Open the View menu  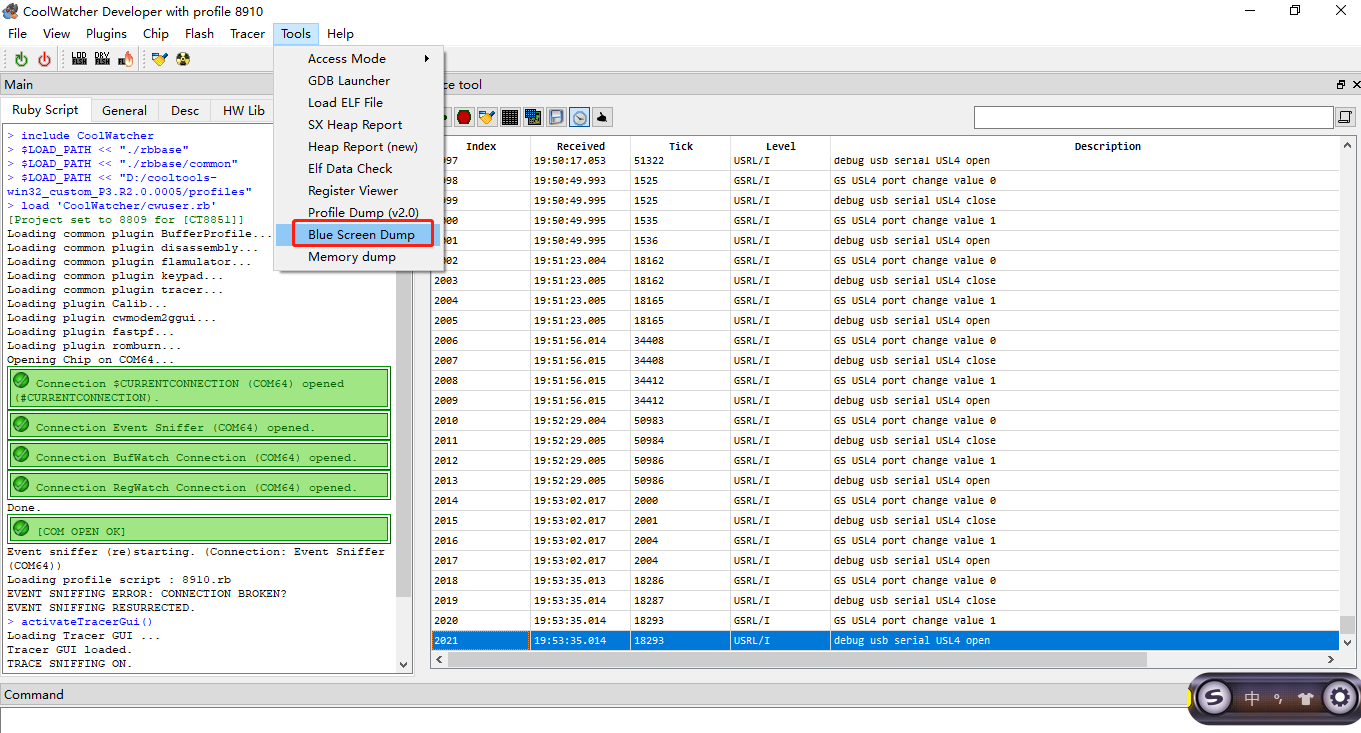point(57,33)
